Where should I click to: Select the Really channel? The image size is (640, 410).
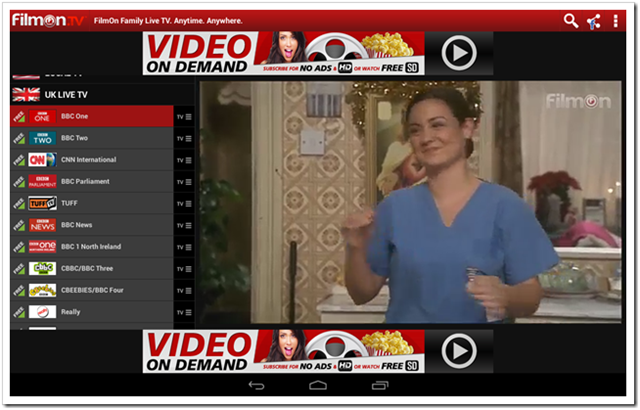(92, 312)
